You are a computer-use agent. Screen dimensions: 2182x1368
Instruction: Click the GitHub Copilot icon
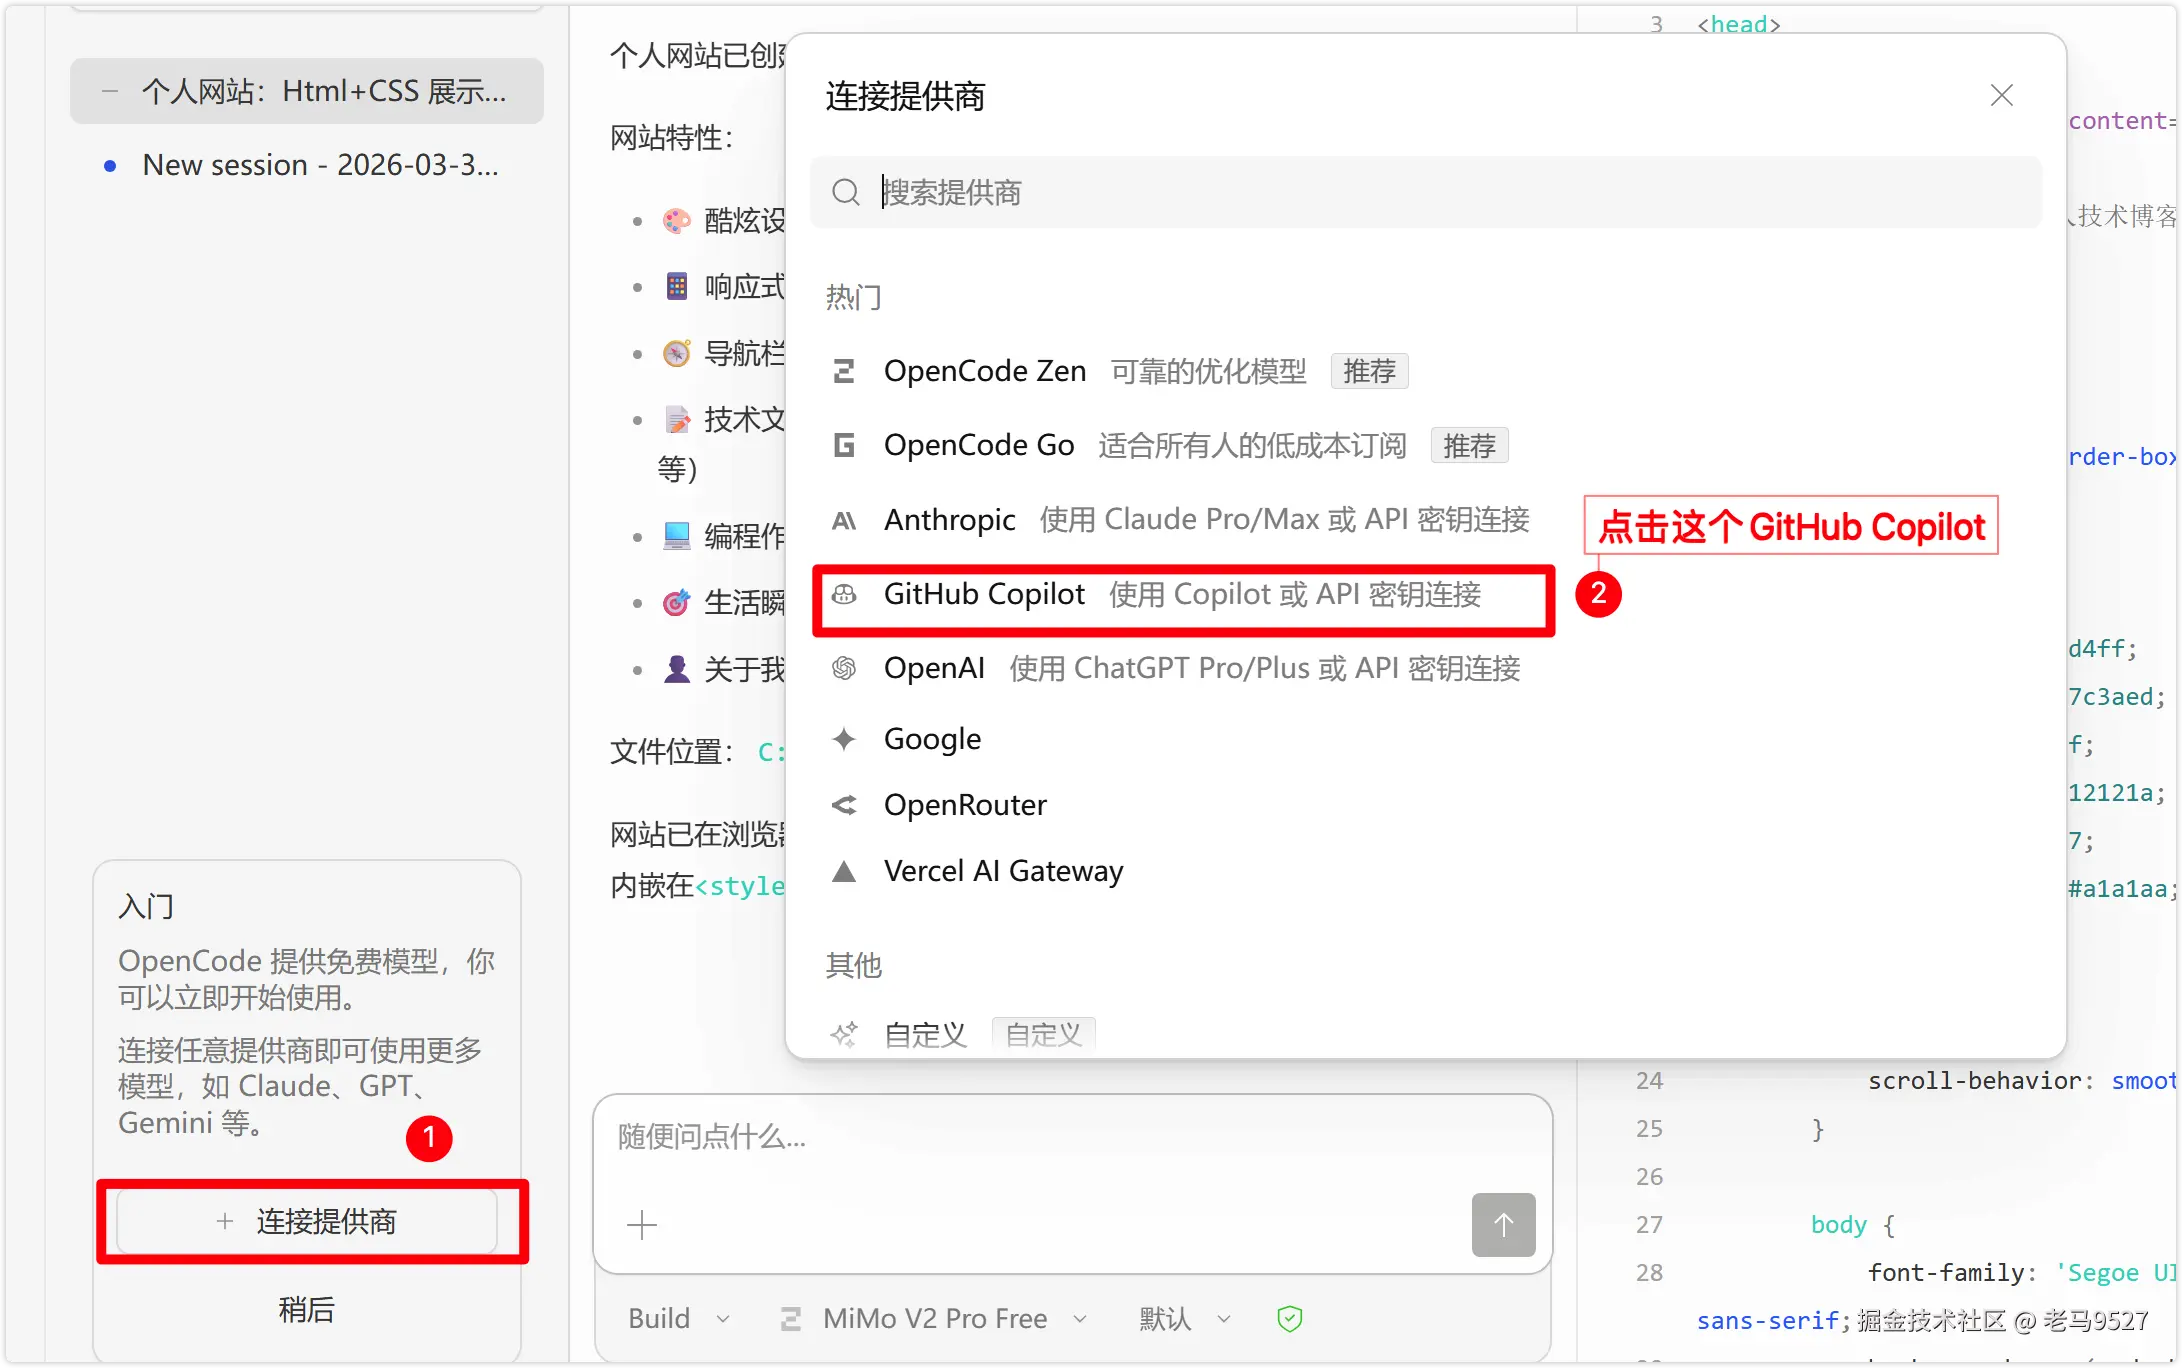coord(844,595)
